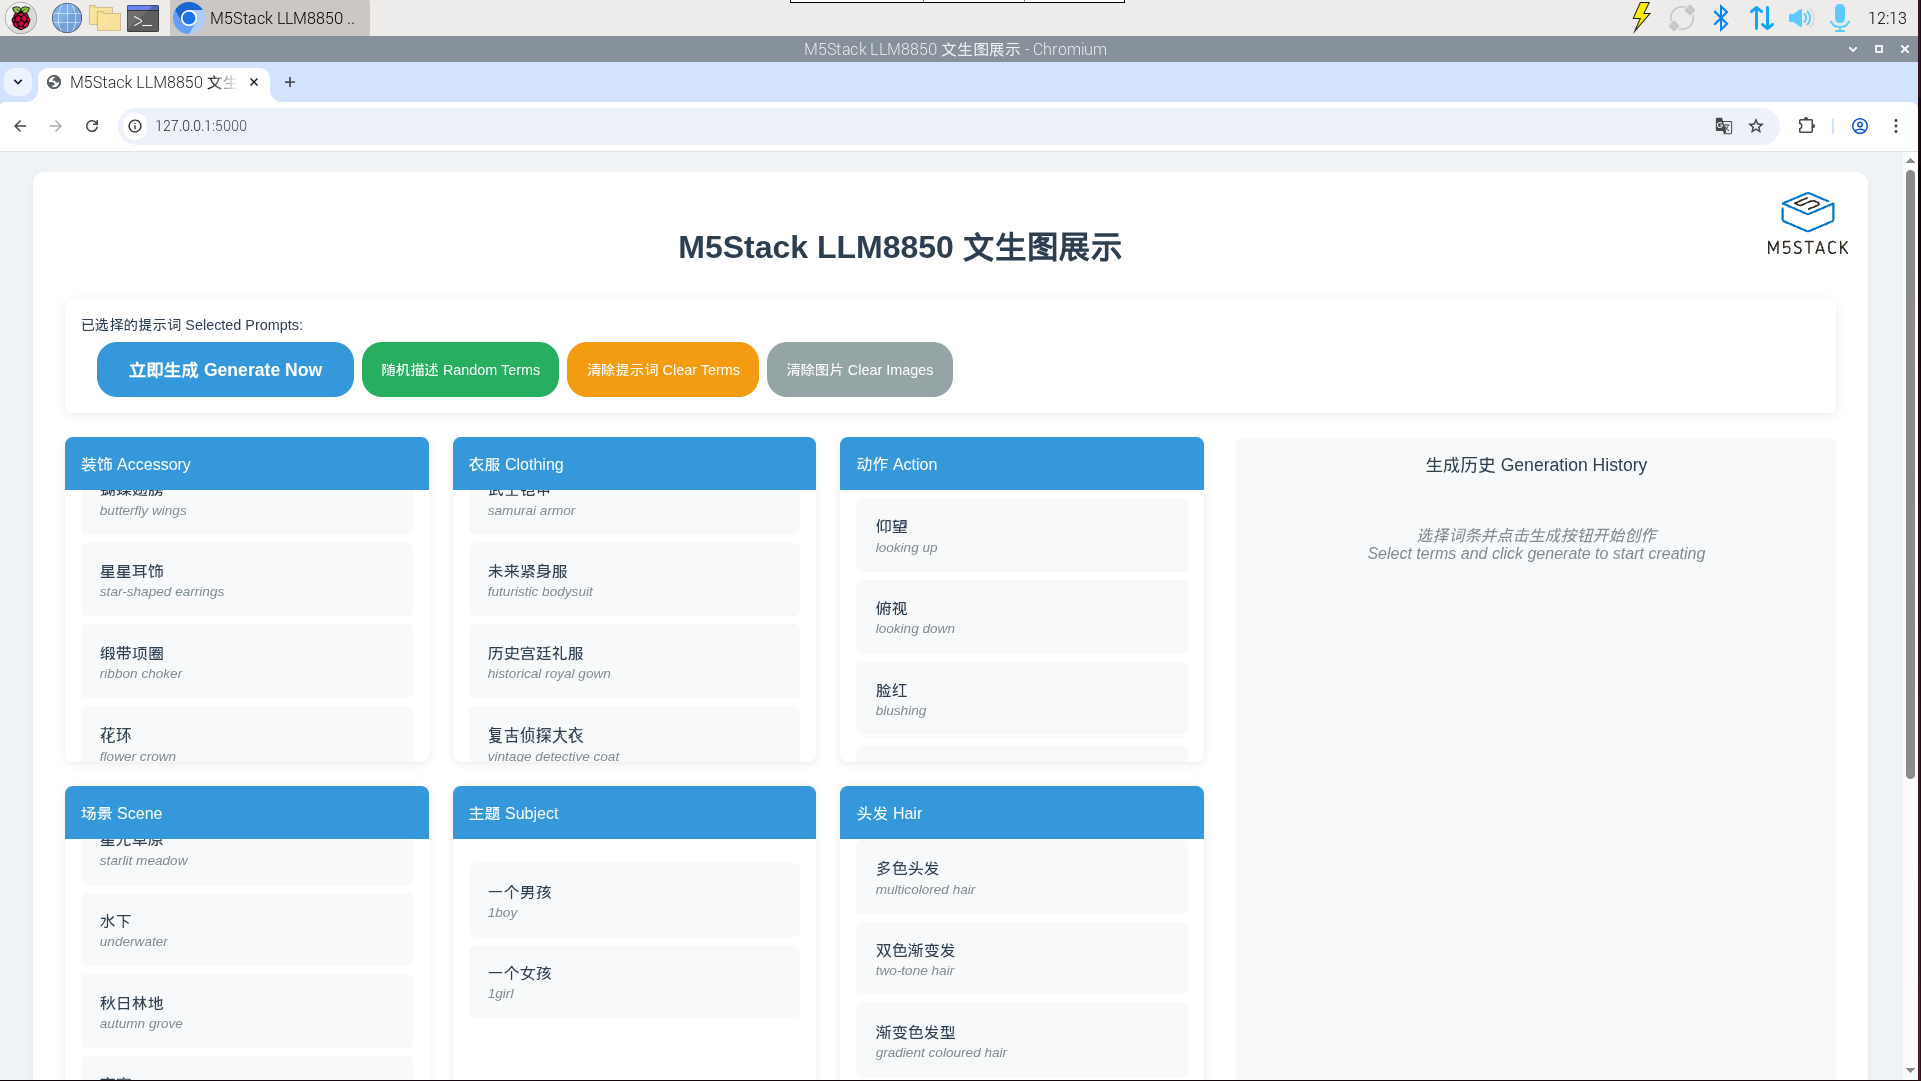Click the power lightning bolt tray icon
This screenshot has width=1921, height=1081.
tap(1641, 18)
